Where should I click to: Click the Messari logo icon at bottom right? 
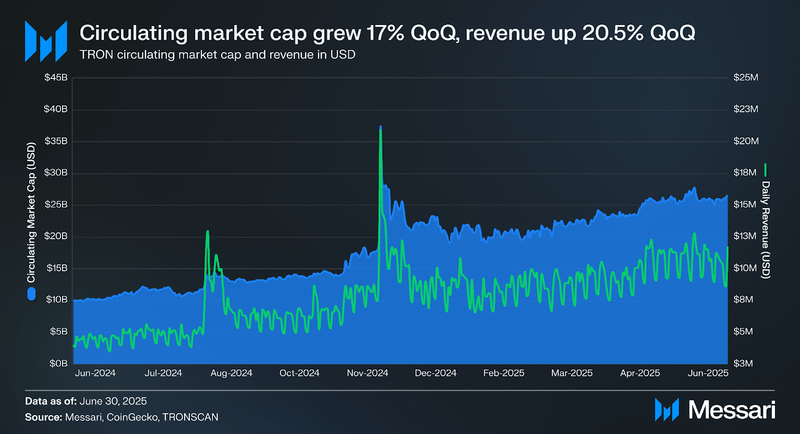coord(667,410)
